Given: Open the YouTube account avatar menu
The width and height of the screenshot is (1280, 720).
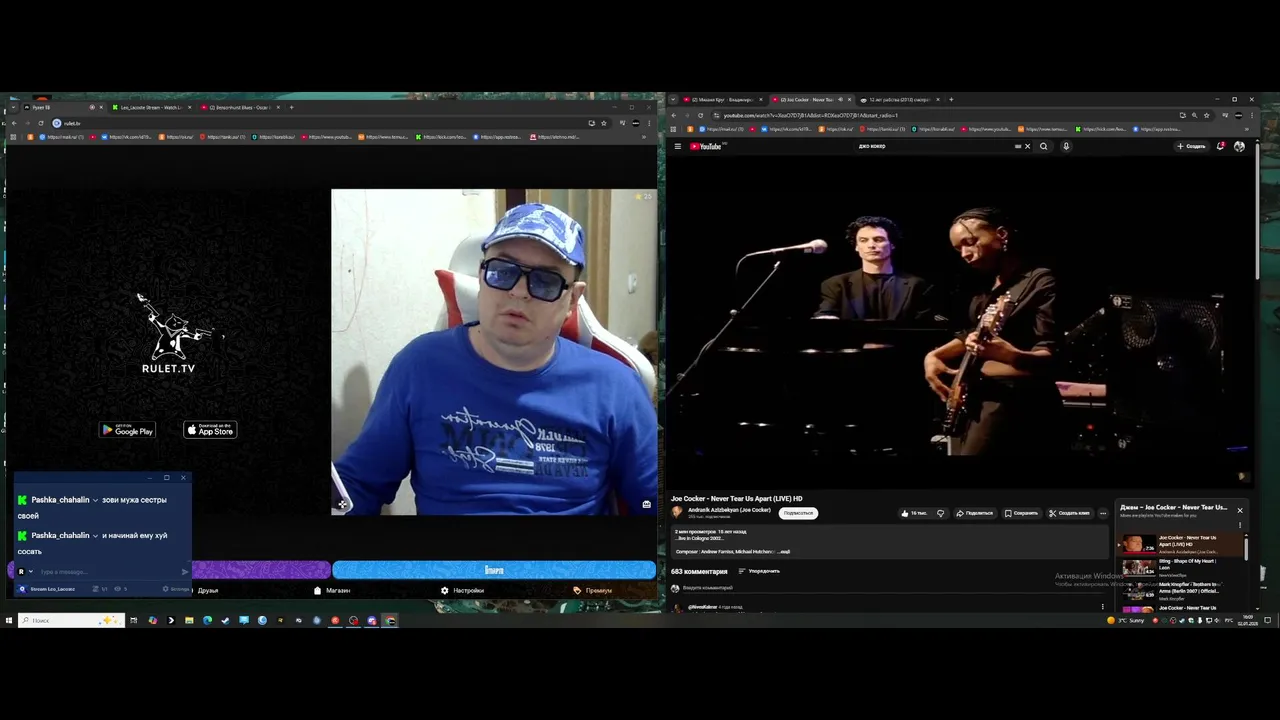Looking at the screenshot, I should (1239, 146).
